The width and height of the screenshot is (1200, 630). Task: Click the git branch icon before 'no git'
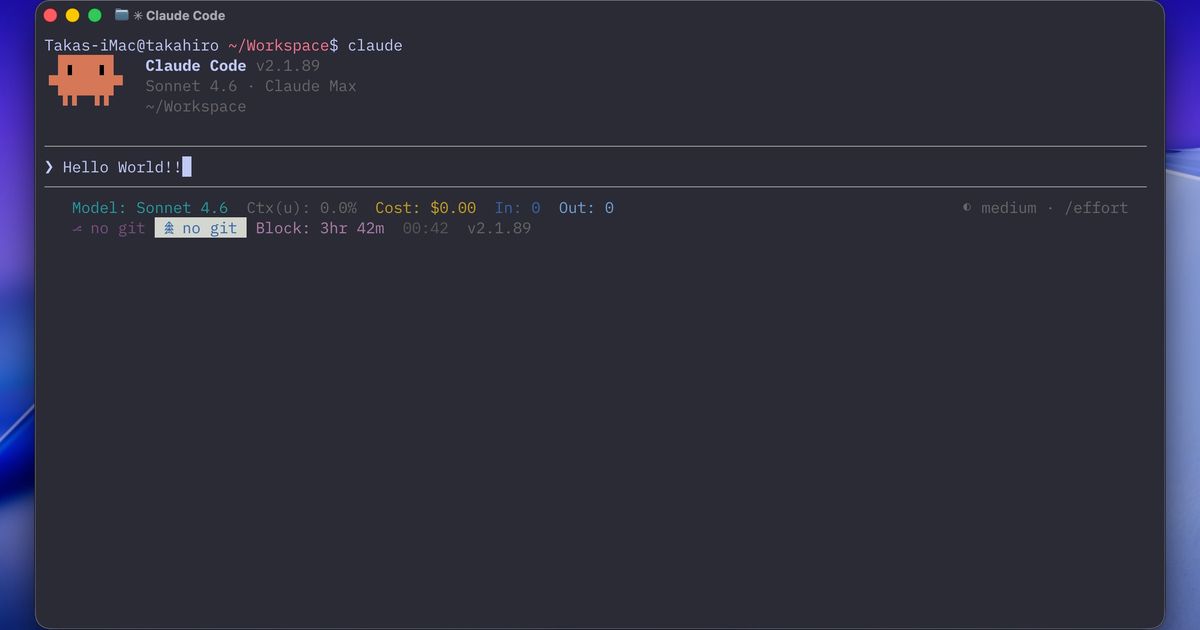point(77,228)
